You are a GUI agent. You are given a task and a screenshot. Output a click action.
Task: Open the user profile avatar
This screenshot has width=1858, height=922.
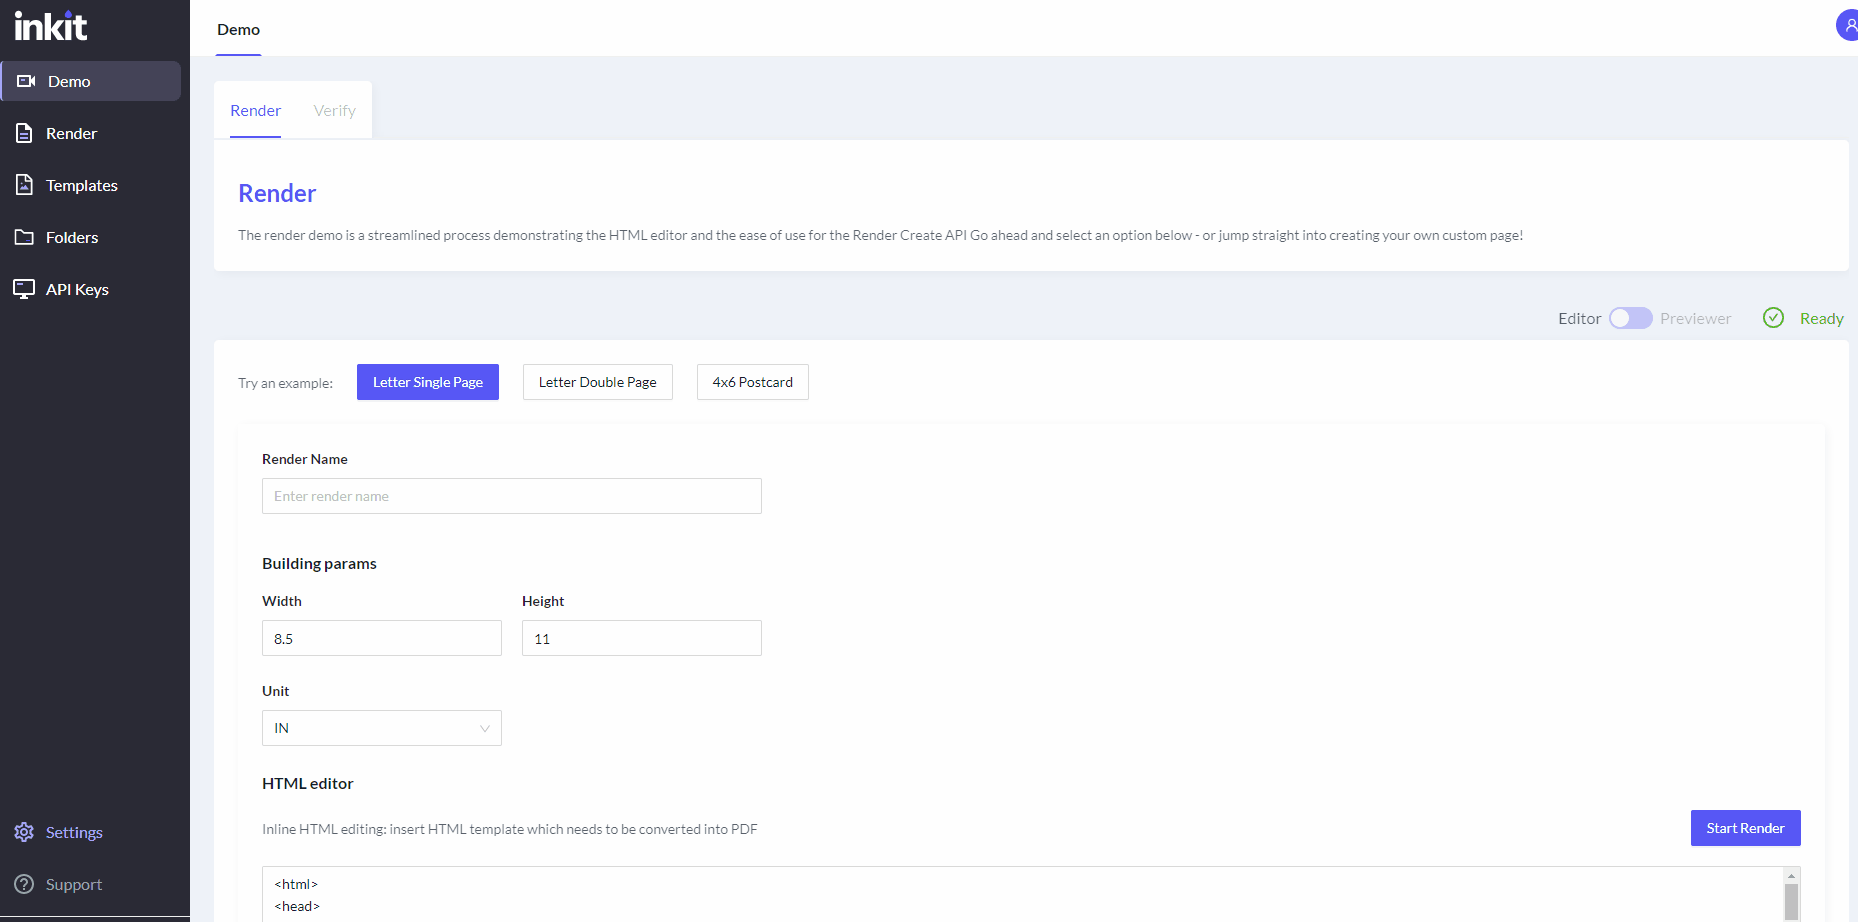point(1848,25)
